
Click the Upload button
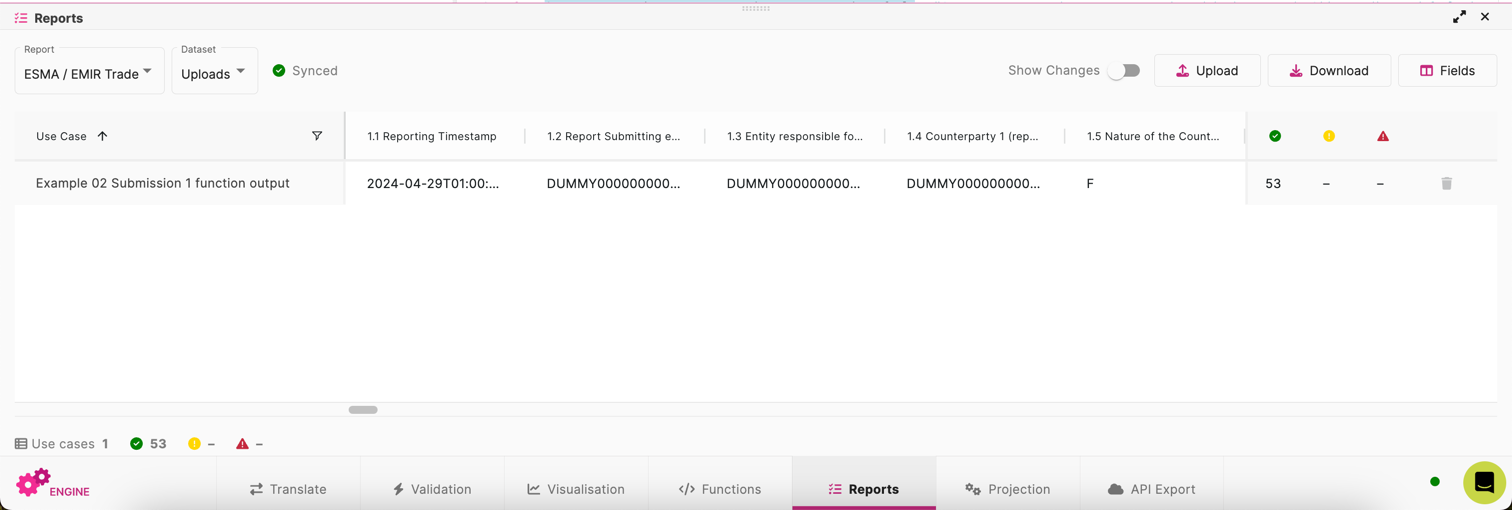(x=1206, y=71)
